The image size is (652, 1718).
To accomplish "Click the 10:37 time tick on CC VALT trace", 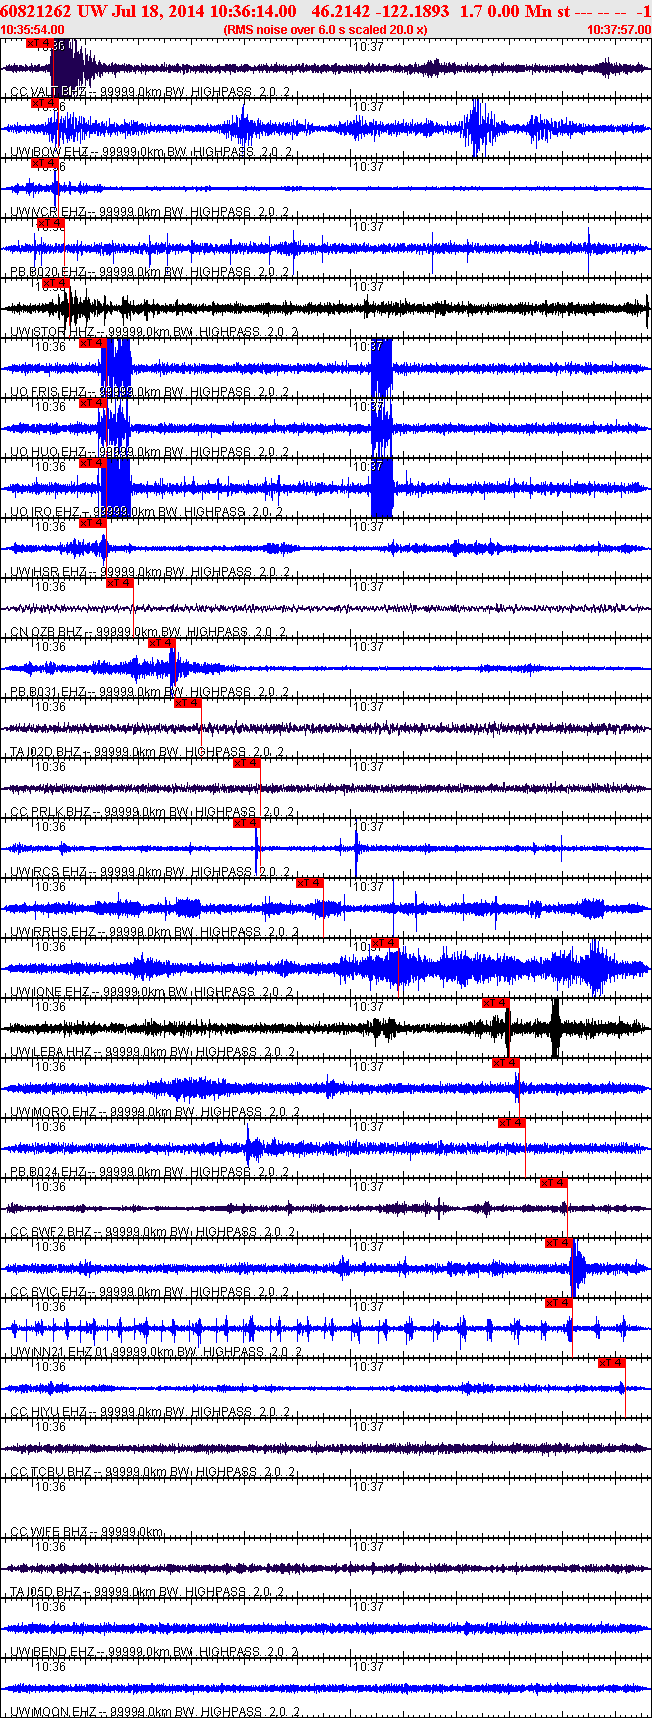I will pos(368,47).
